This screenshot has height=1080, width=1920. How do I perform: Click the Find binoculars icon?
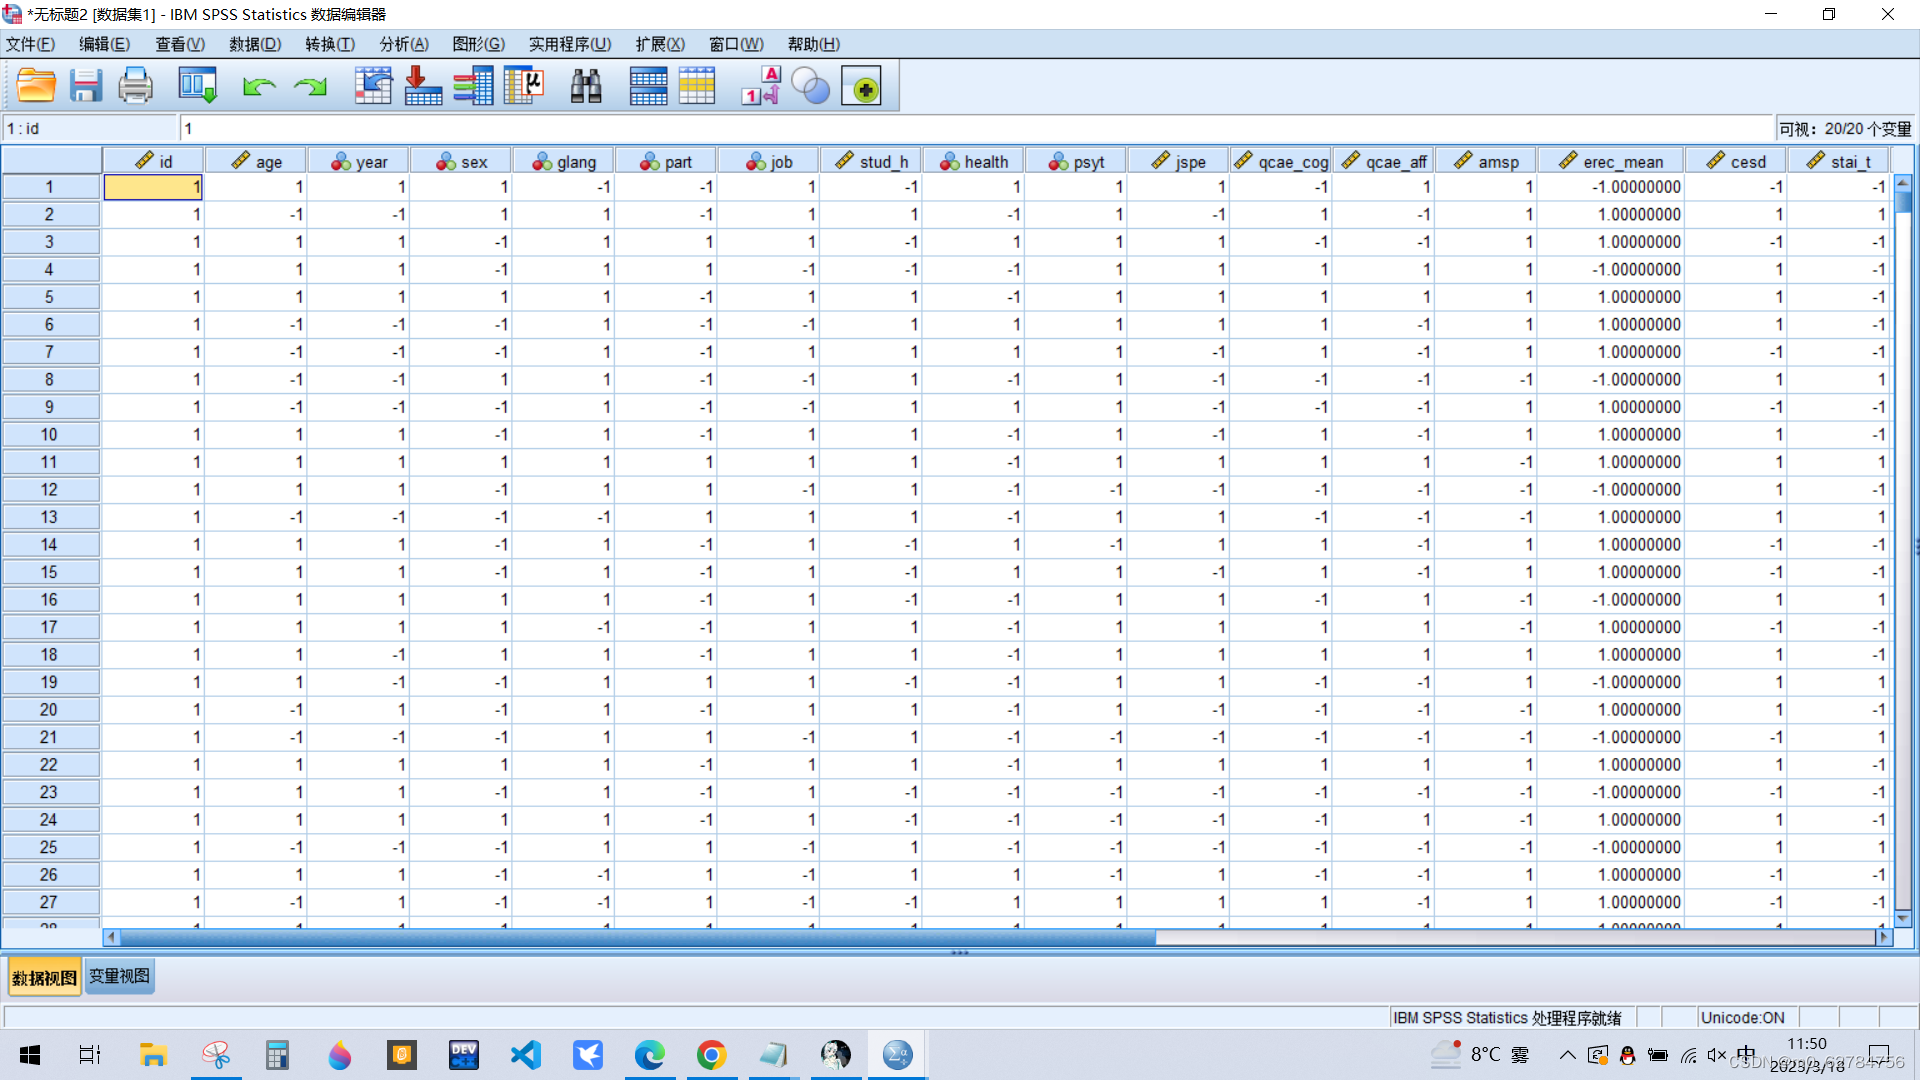pos(586,86)
